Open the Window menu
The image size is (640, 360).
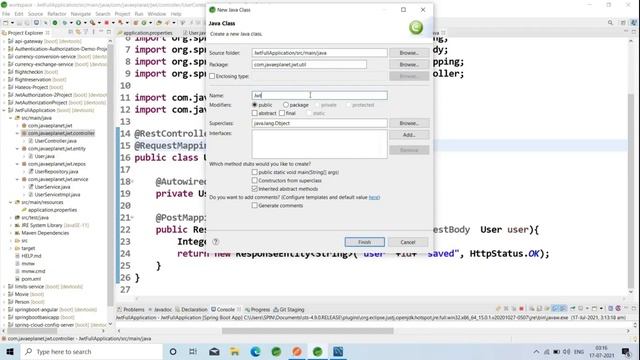157,14
